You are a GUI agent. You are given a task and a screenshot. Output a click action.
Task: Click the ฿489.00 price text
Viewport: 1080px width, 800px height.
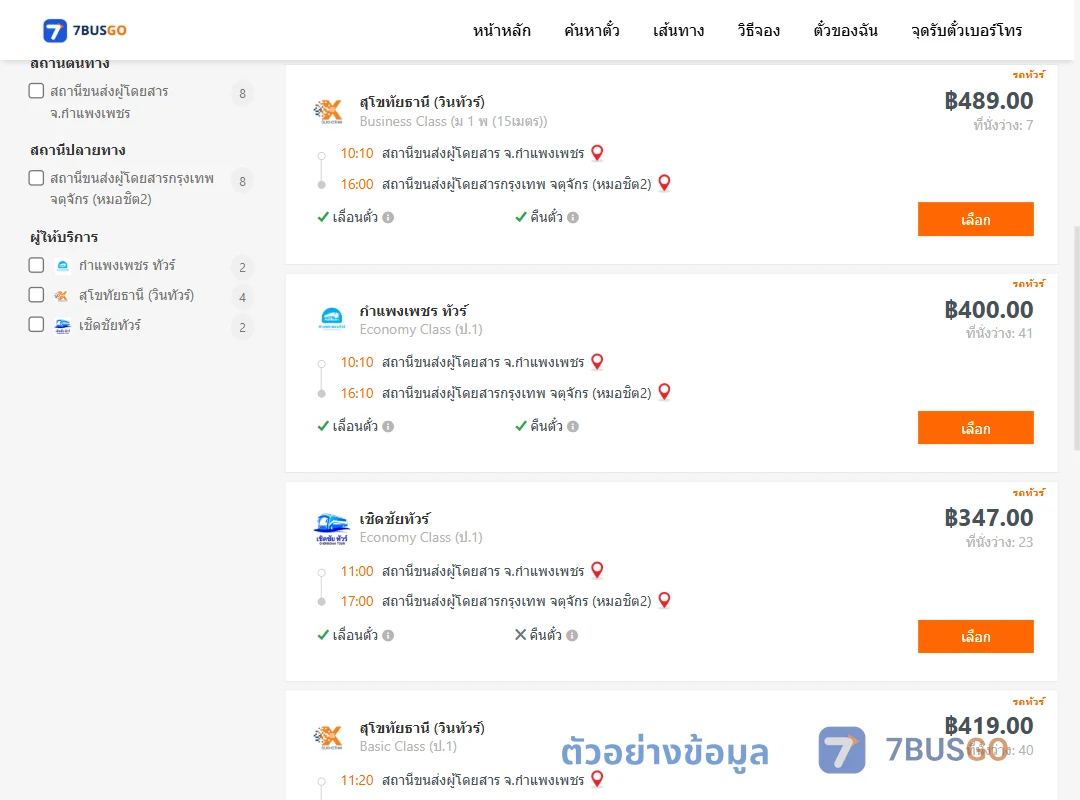tap(989, 101)
